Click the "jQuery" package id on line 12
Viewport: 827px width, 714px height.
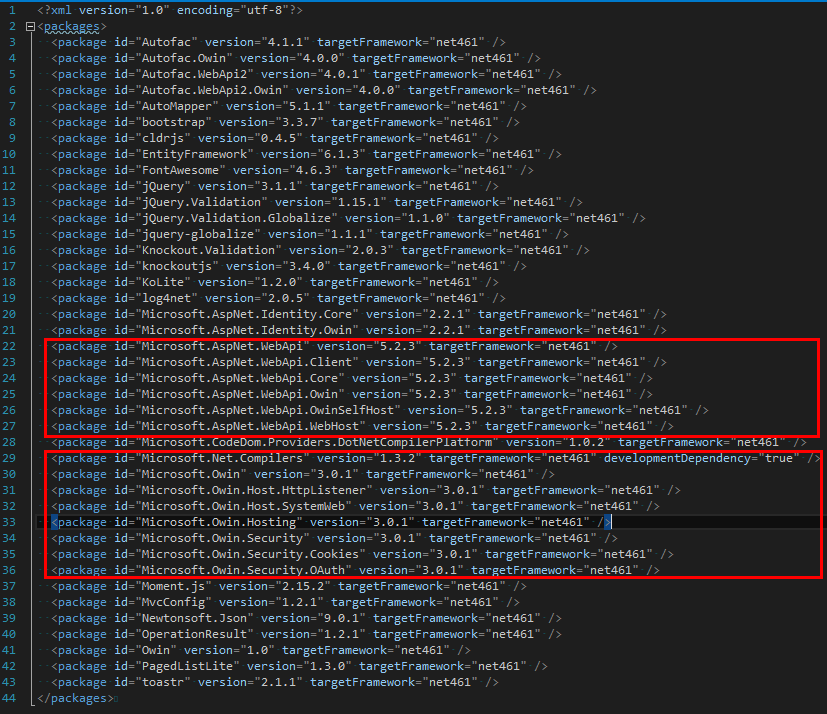[x=163, y=186]
